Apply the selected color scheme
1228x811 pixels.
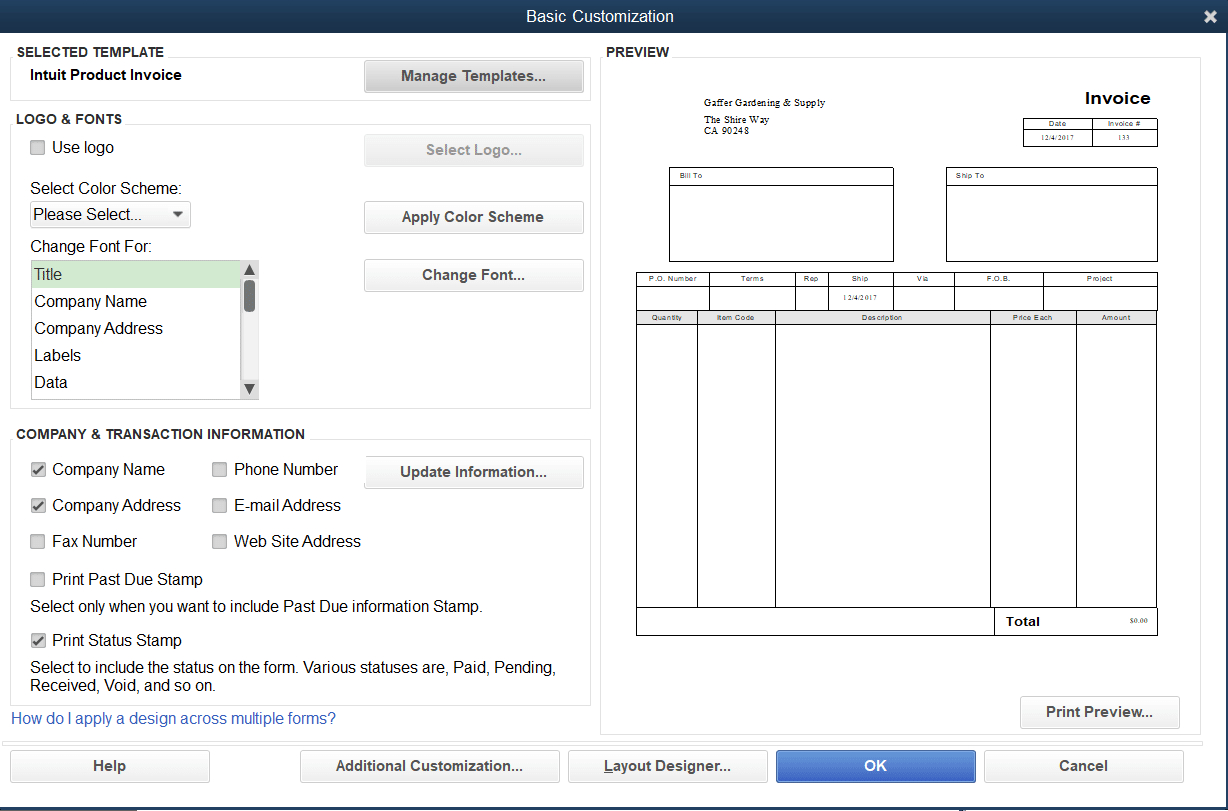click(x=473, y=217)
